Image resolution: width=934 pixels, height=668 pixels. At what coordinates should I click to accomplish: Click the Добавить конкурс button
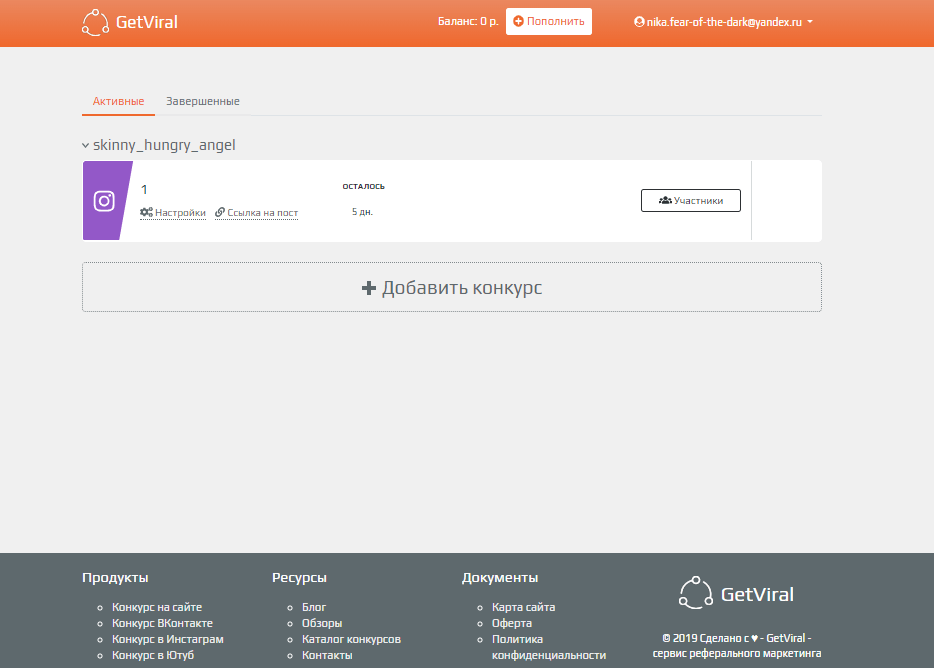point(451,288)
